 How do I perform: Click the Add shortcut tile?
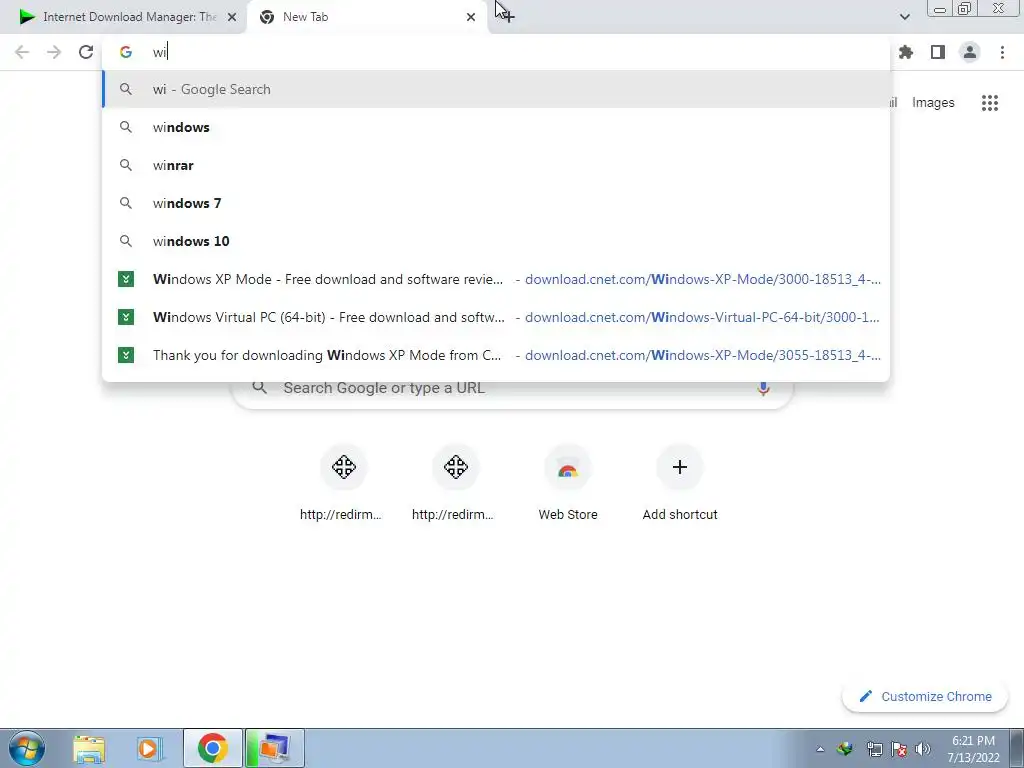680,484
